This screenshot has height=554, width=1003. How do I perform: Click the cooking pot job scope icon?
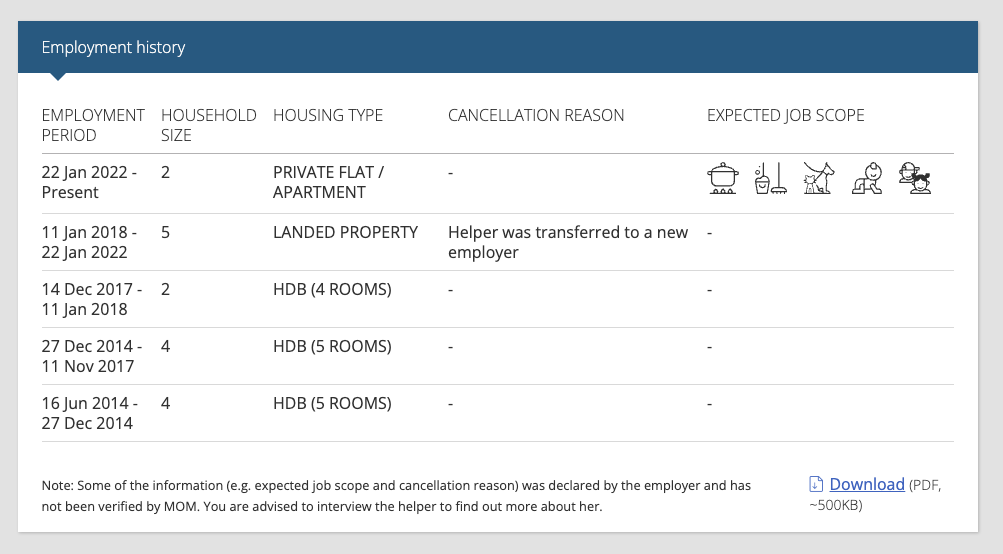point(723,178)
